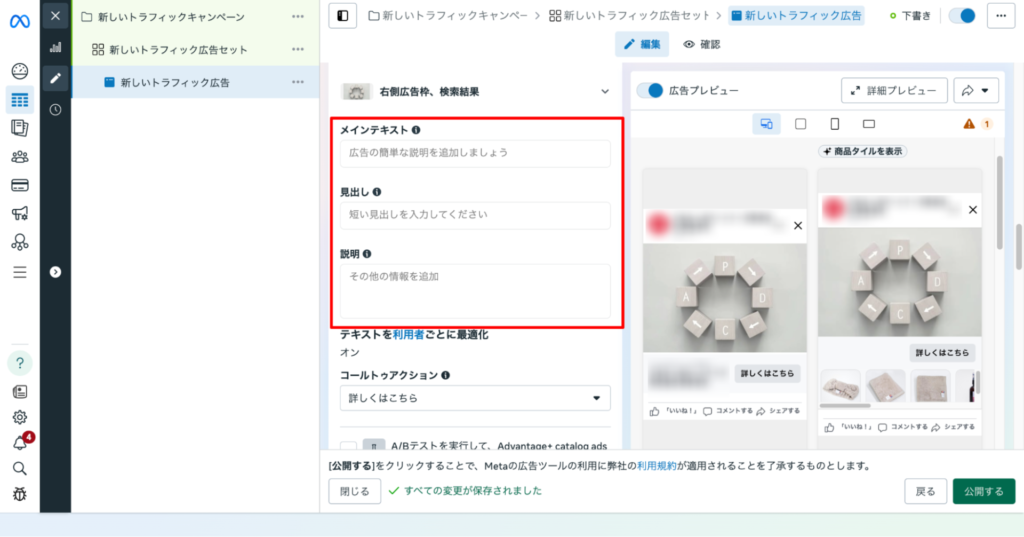This screenshot has height=537, width=1024.
Task: Select the 編集 tab
Action: pos(642,44)
